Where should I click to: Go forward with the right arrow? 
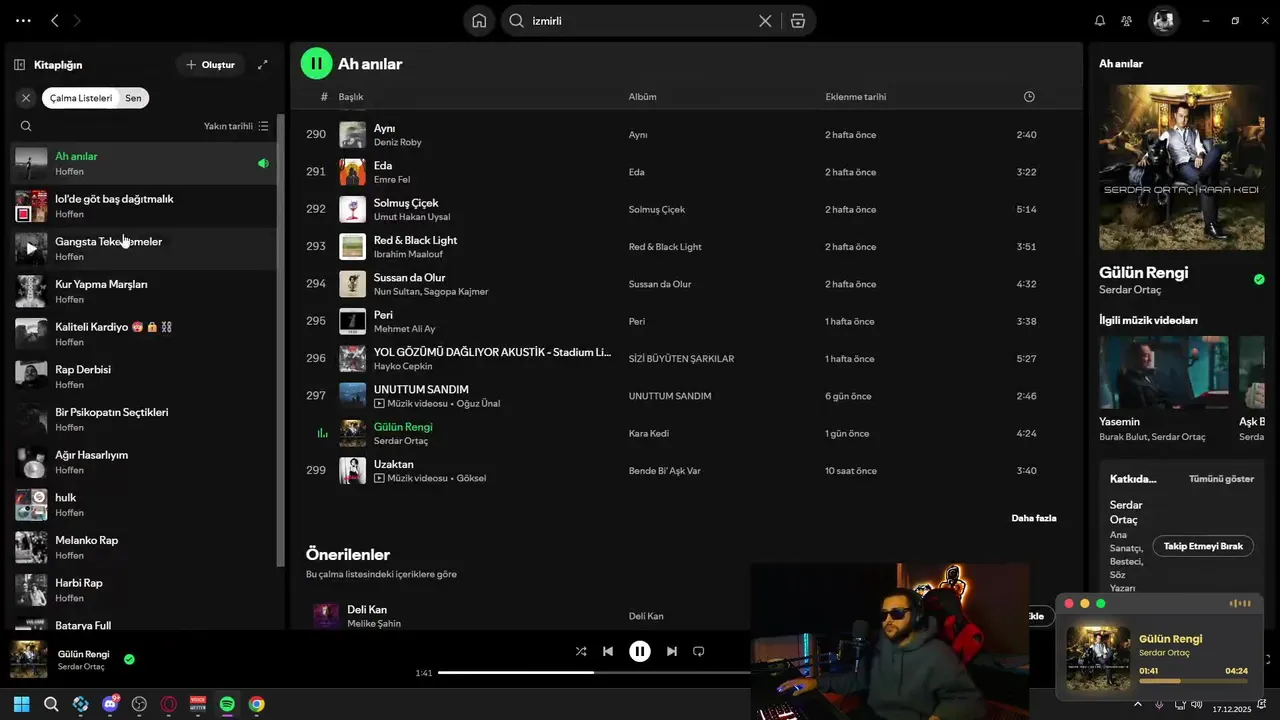click(x=77, y=20)
